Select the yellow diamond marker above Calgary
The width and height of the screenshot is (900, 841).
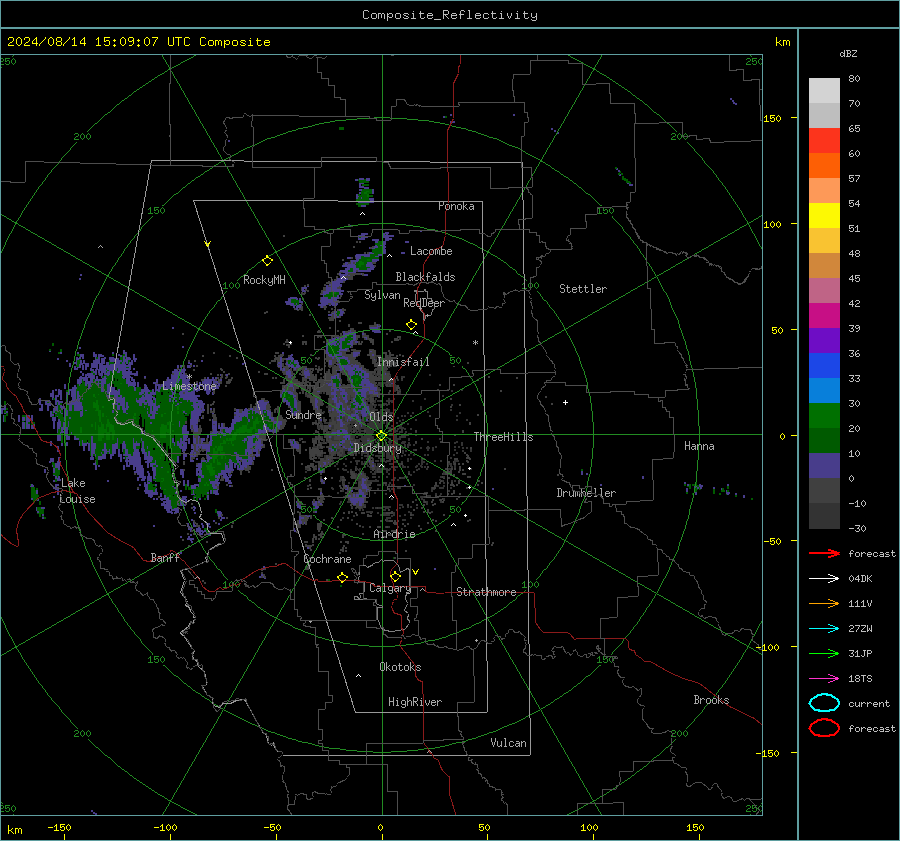click(x=395, y=576)
